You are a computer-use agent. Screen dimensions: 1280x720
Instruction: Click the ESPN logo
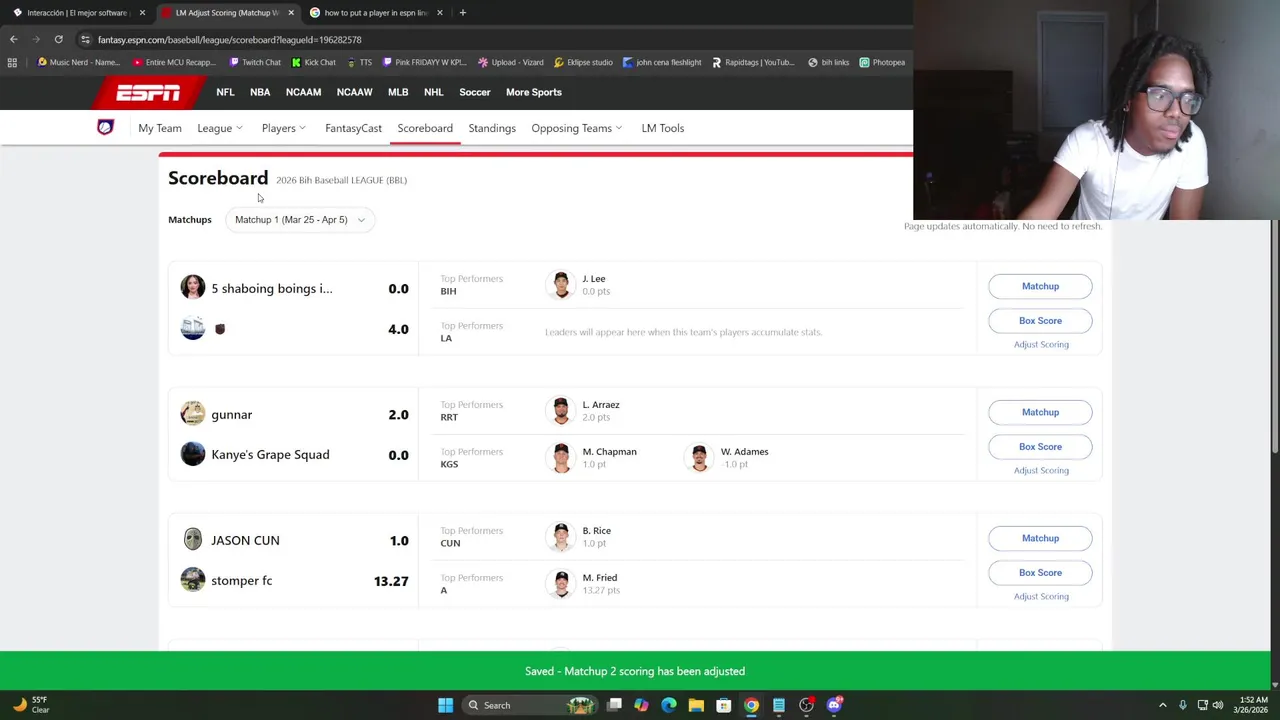pyautogui.click(x=148, y=92)
